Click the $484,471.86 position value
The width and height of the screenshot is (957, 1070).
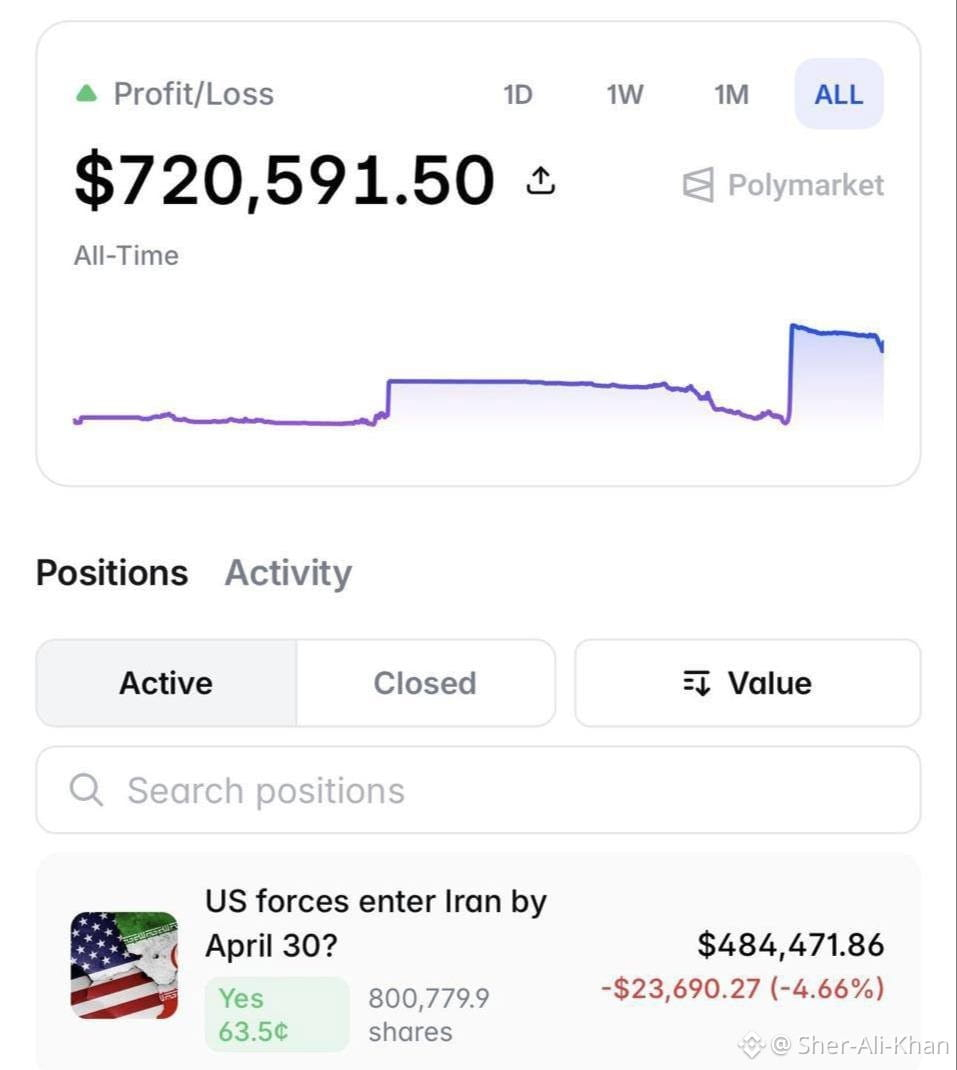[790, 945]
